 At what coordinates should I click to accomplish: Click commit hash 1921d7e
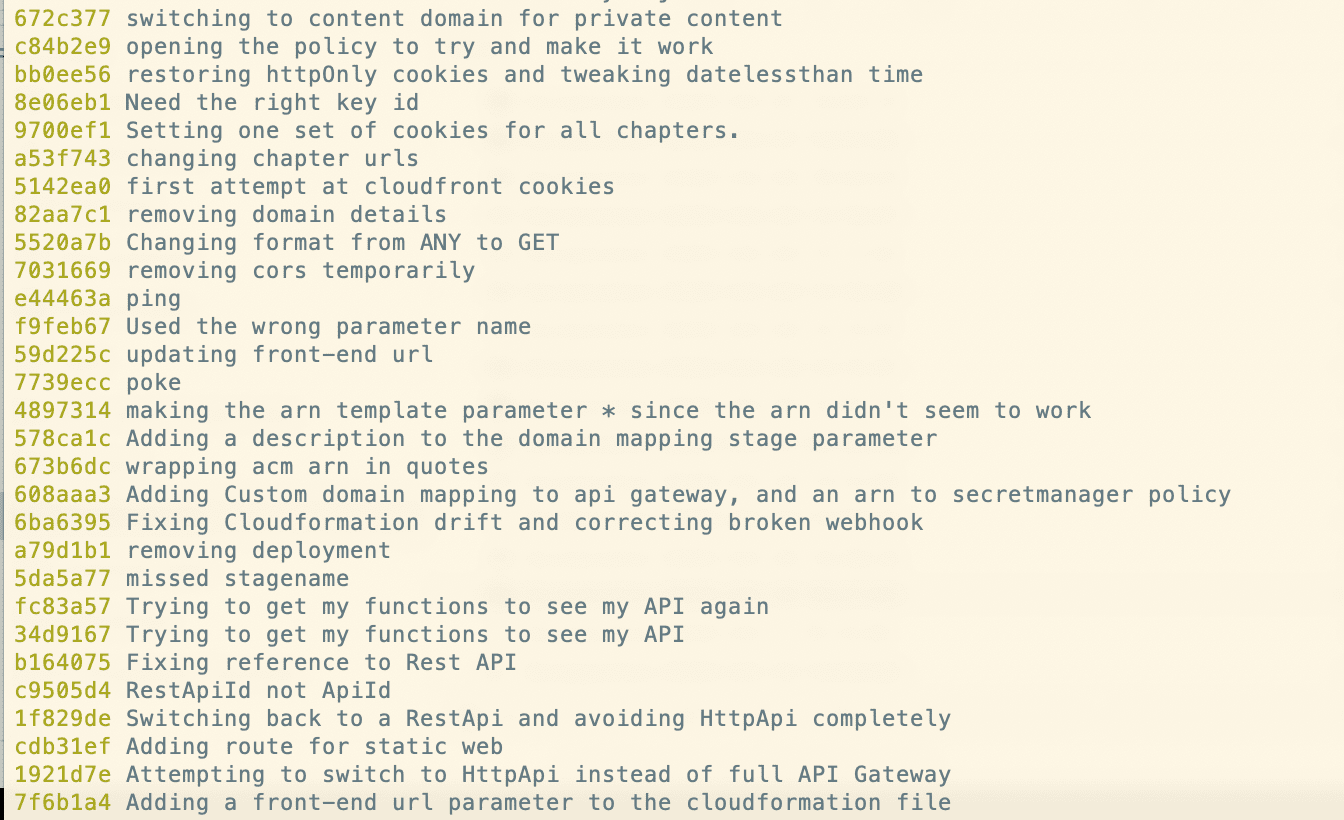coord(62,775)
